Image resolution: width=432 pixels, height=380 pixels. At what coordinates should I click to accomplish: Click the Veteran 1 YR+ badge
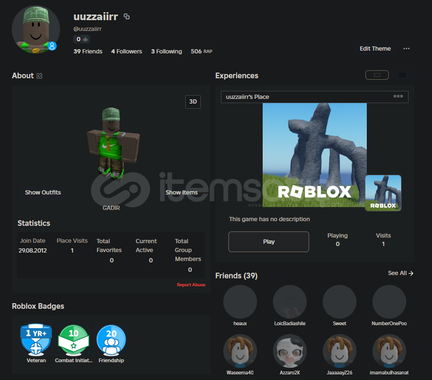tap(36, 339)
